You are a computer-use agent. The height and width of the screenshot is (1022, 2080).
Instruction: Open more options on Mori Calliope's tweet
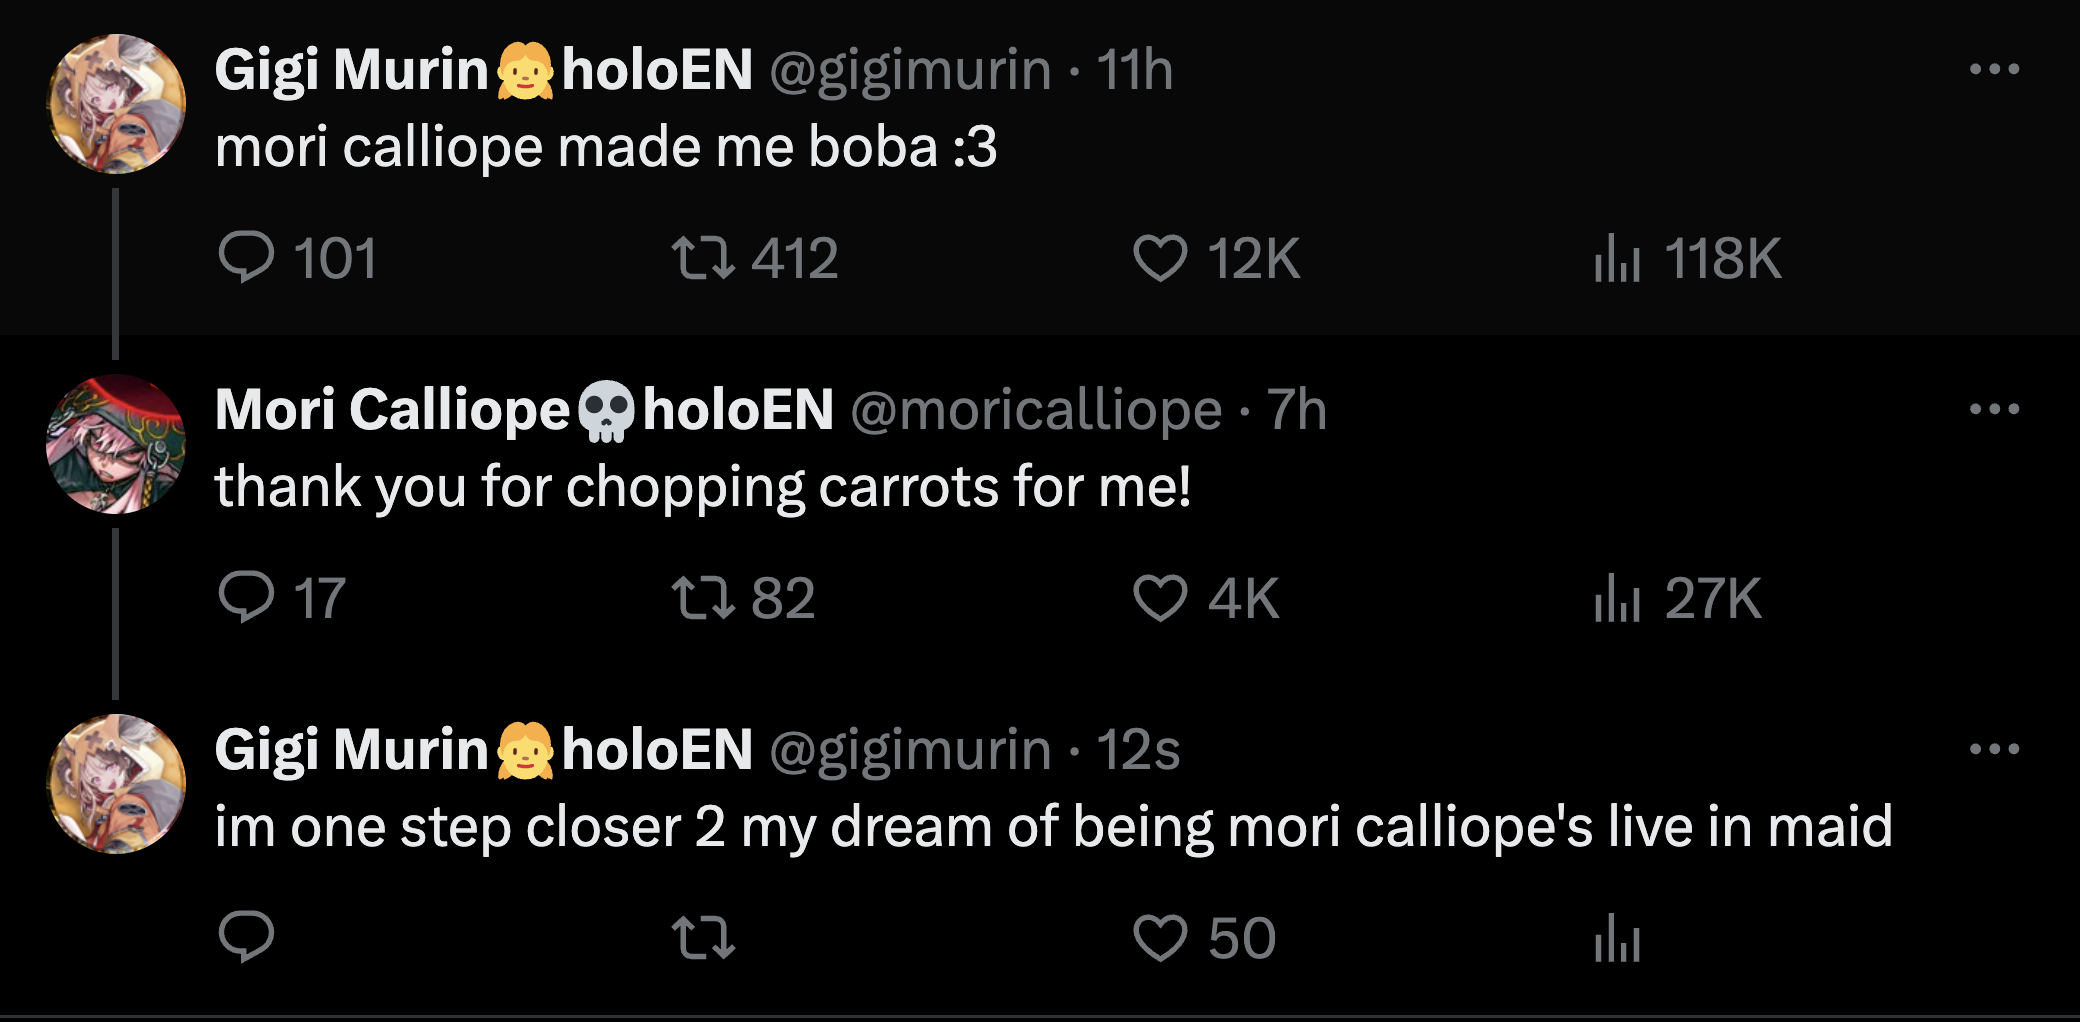tap(1994, 409)
